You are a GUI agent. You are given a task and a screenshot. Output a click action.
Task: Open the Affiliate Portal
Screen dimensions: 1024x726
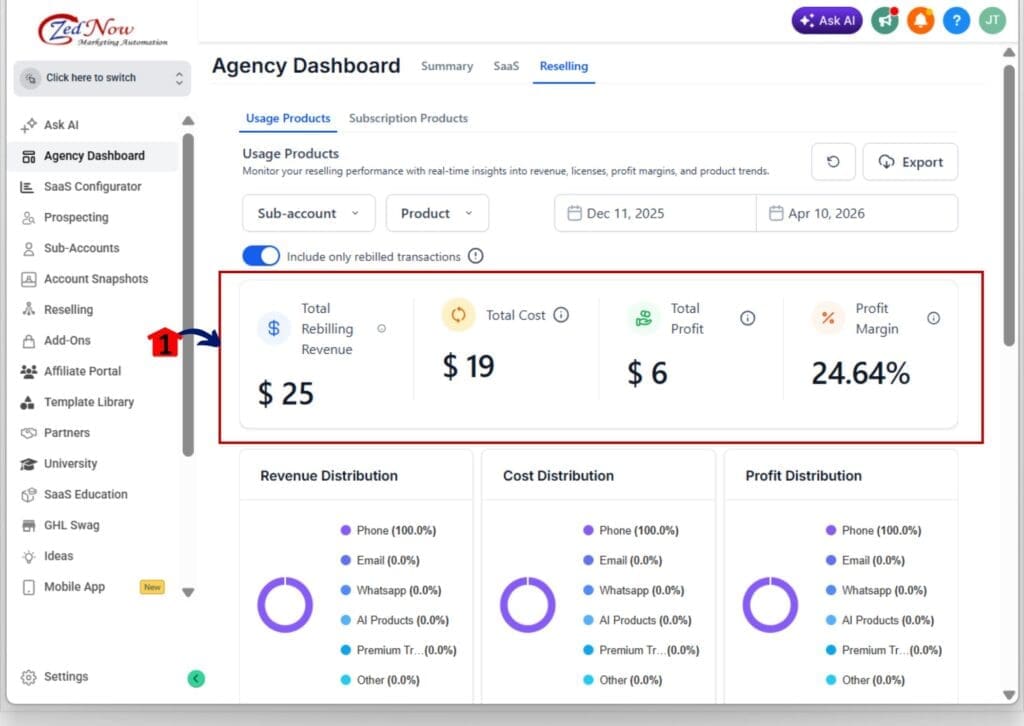88,371
